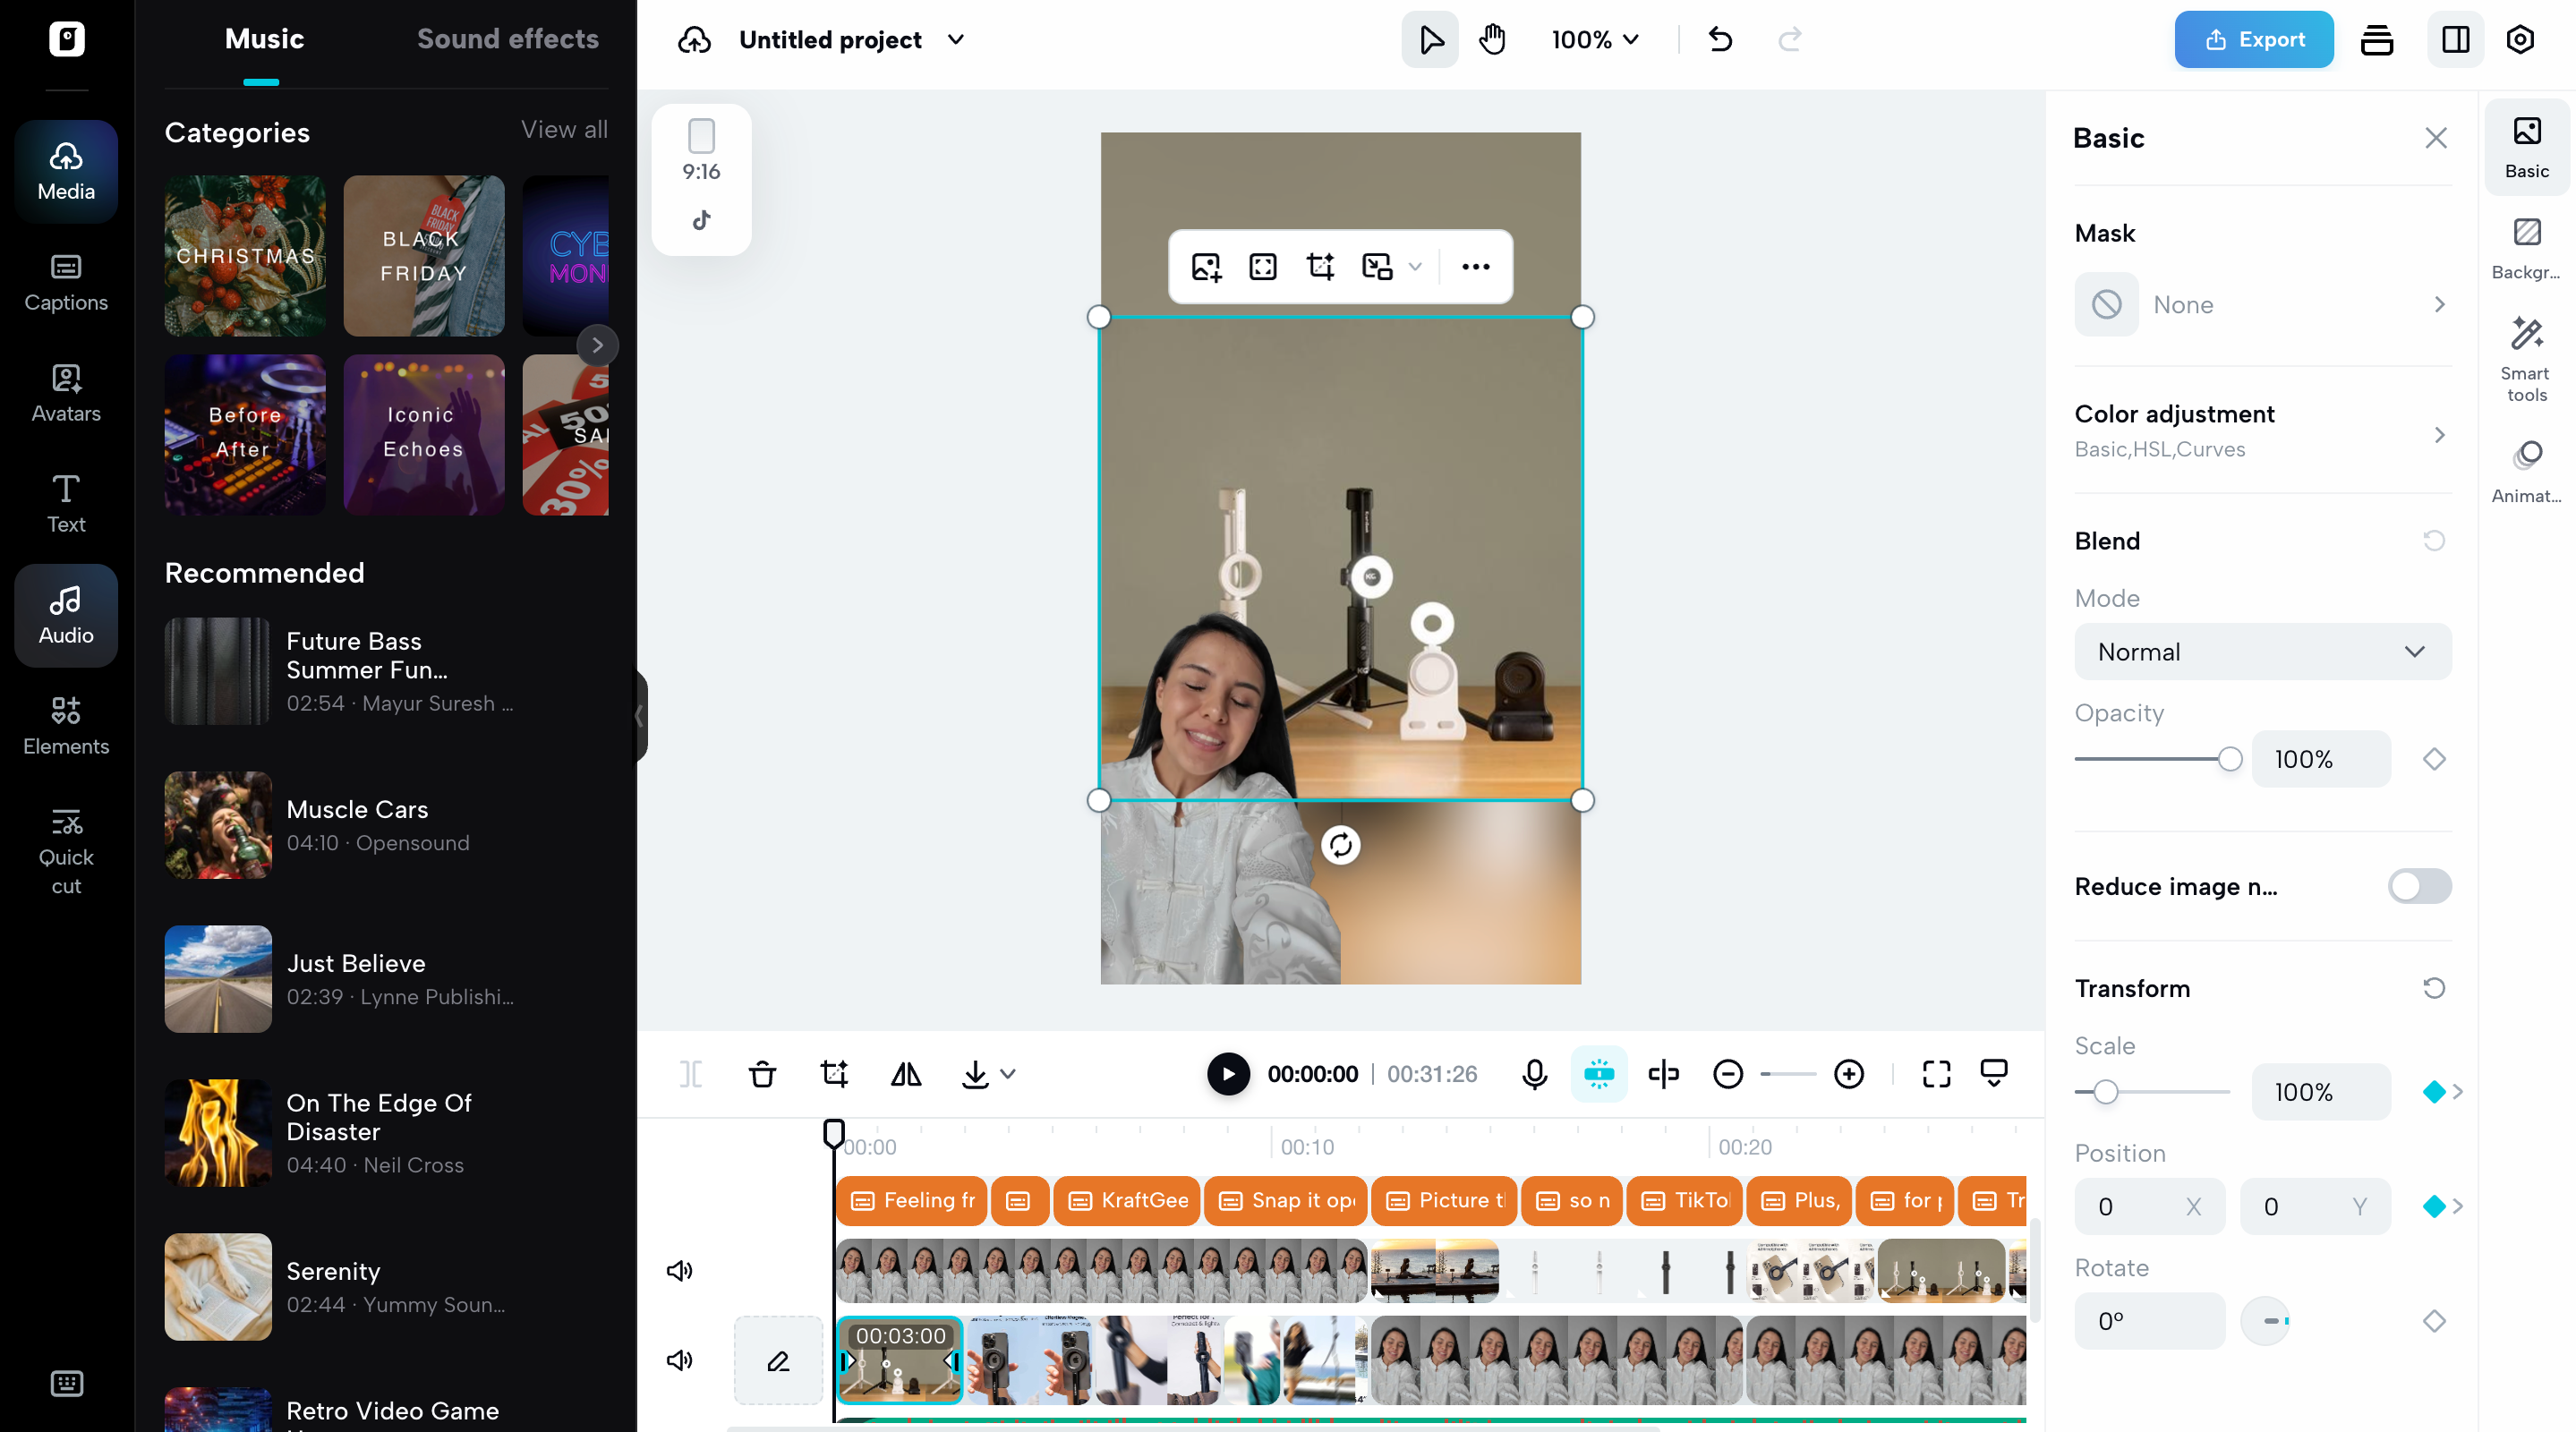Open the 100% zoom level dropdown

1594,39
